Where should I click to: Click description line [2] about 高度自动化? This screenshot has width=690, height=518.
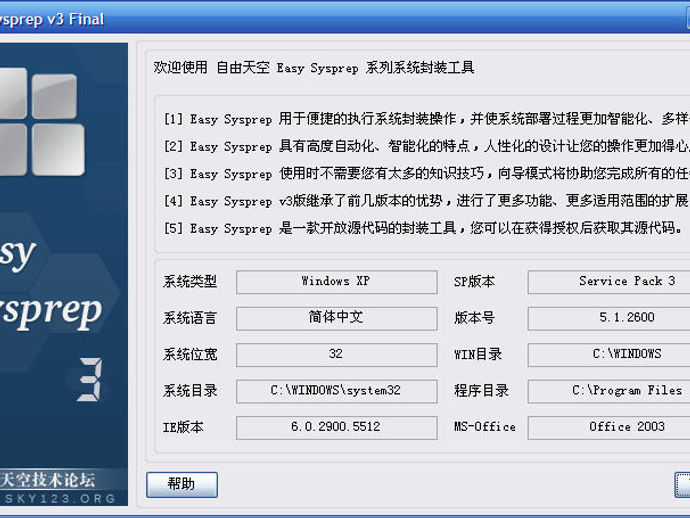[426, 146]
